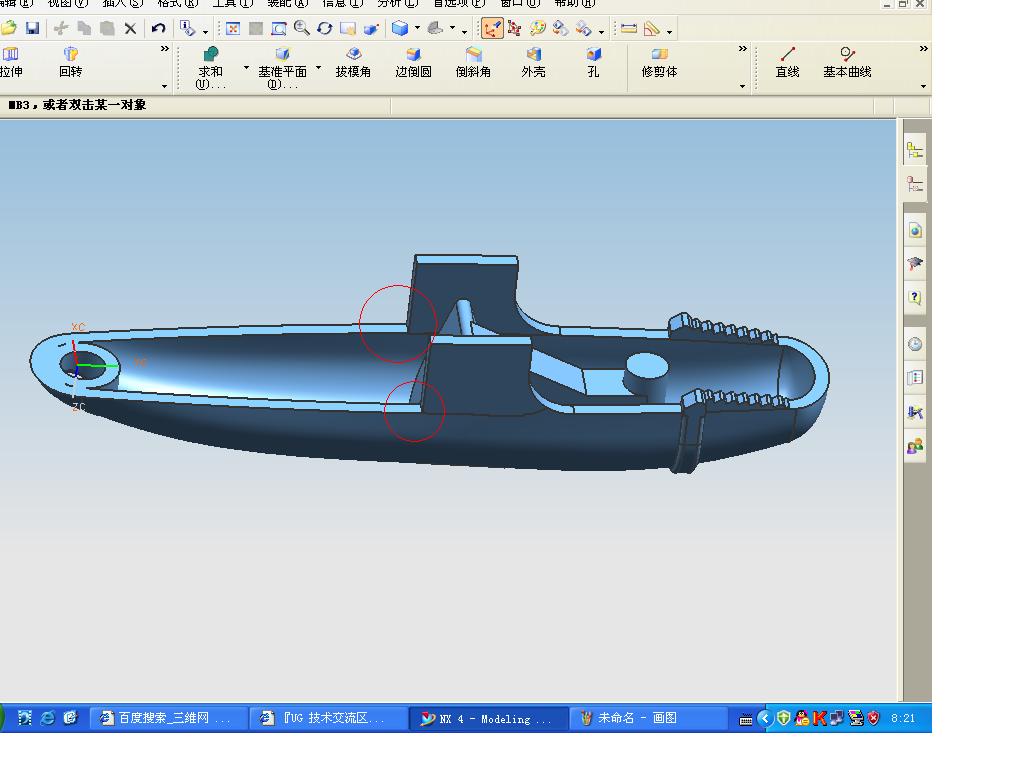Open the Roles sidebar tab
1024x768 pixels.
[x=915, y=446]
